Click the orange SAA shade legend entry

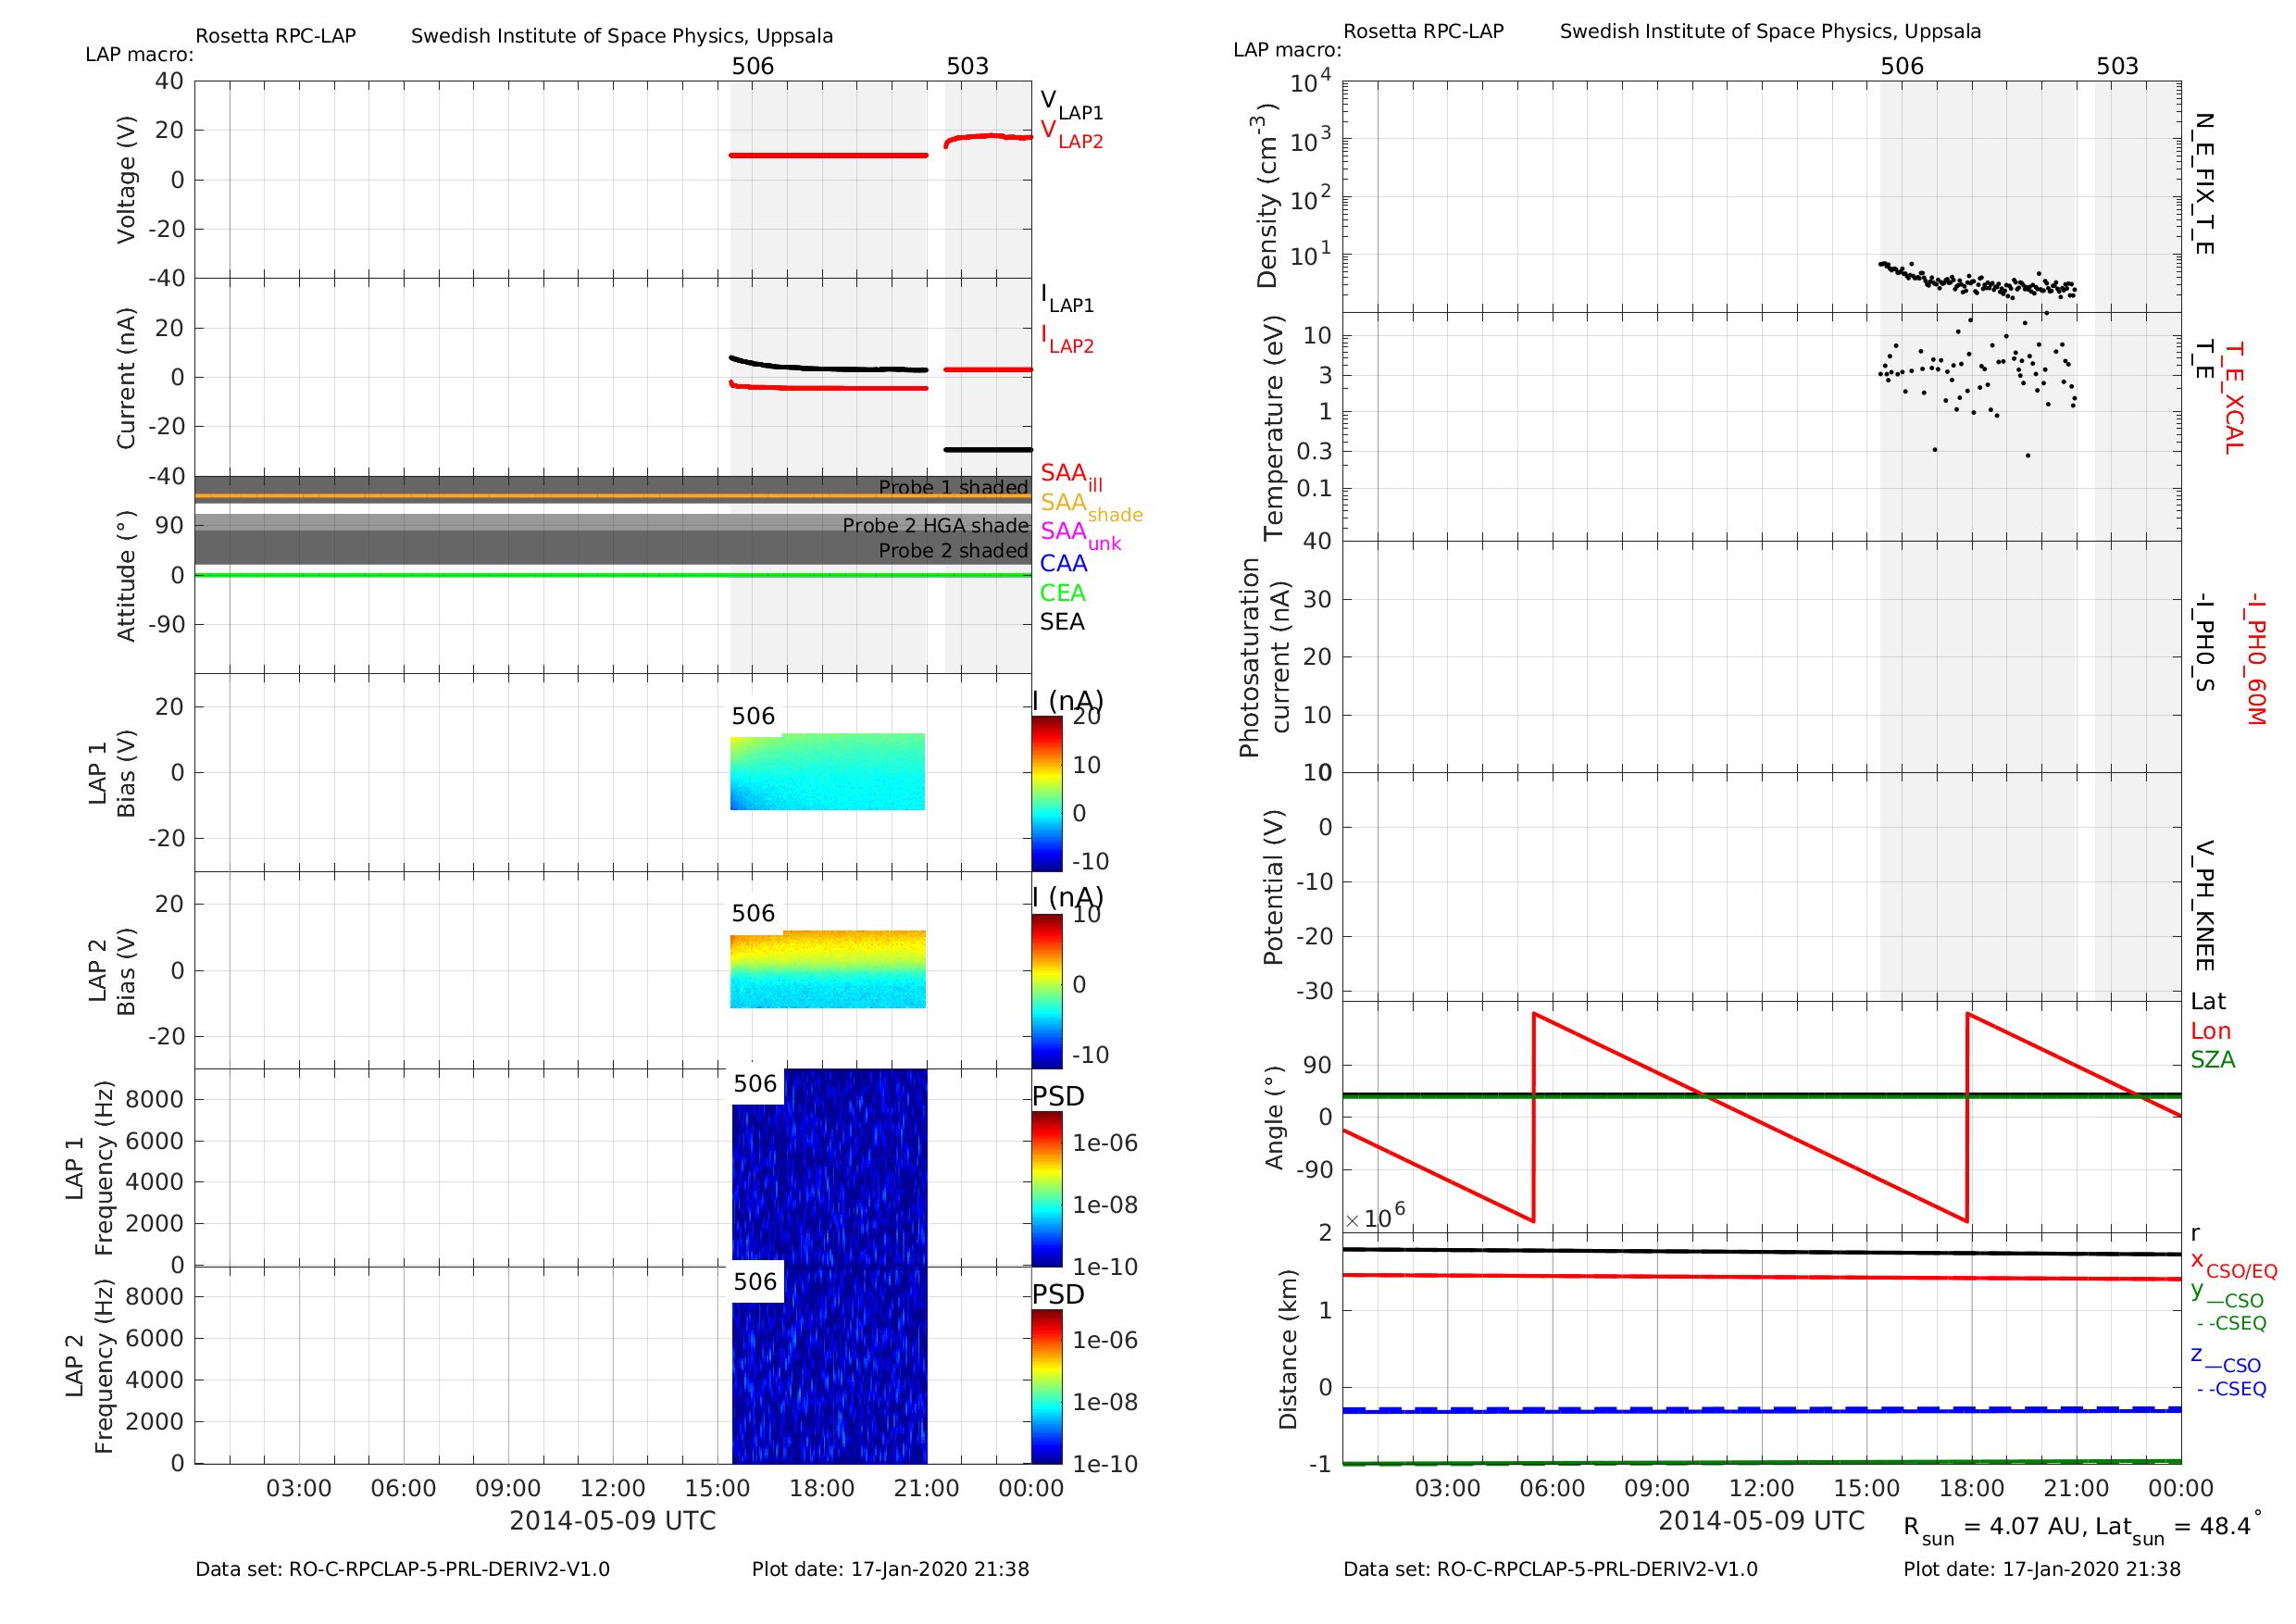[1091, 506]
